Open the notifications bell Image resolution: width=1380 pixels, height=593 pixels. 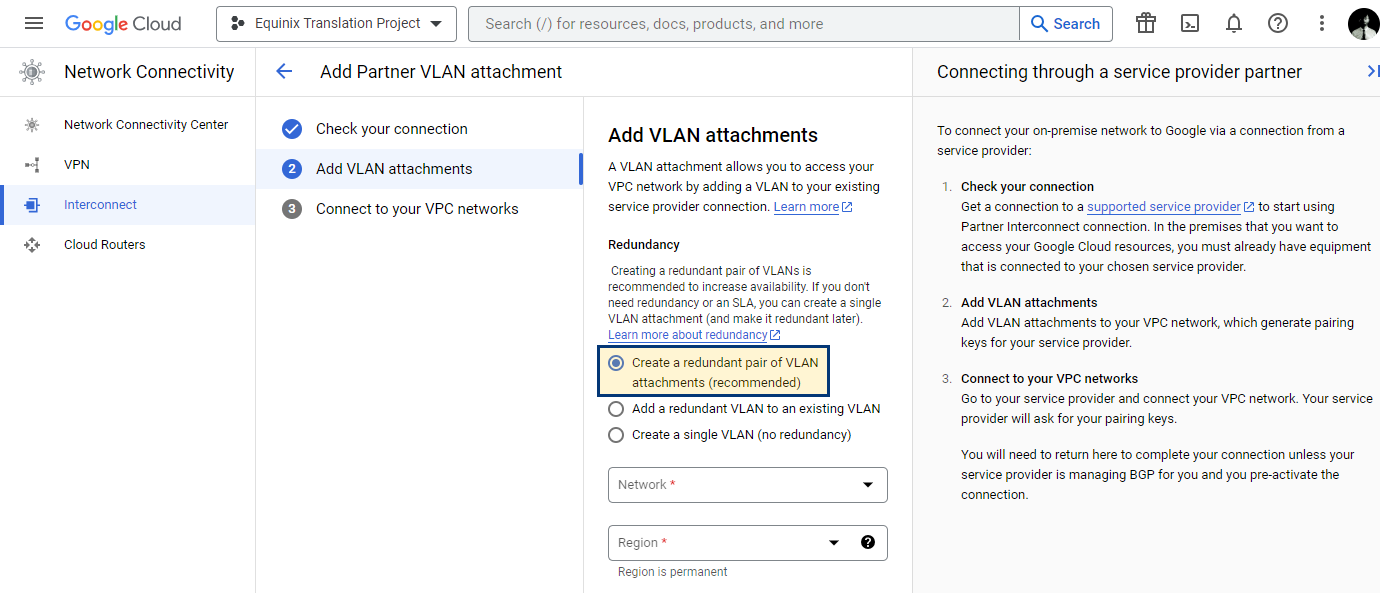(x=1234, y=23)
